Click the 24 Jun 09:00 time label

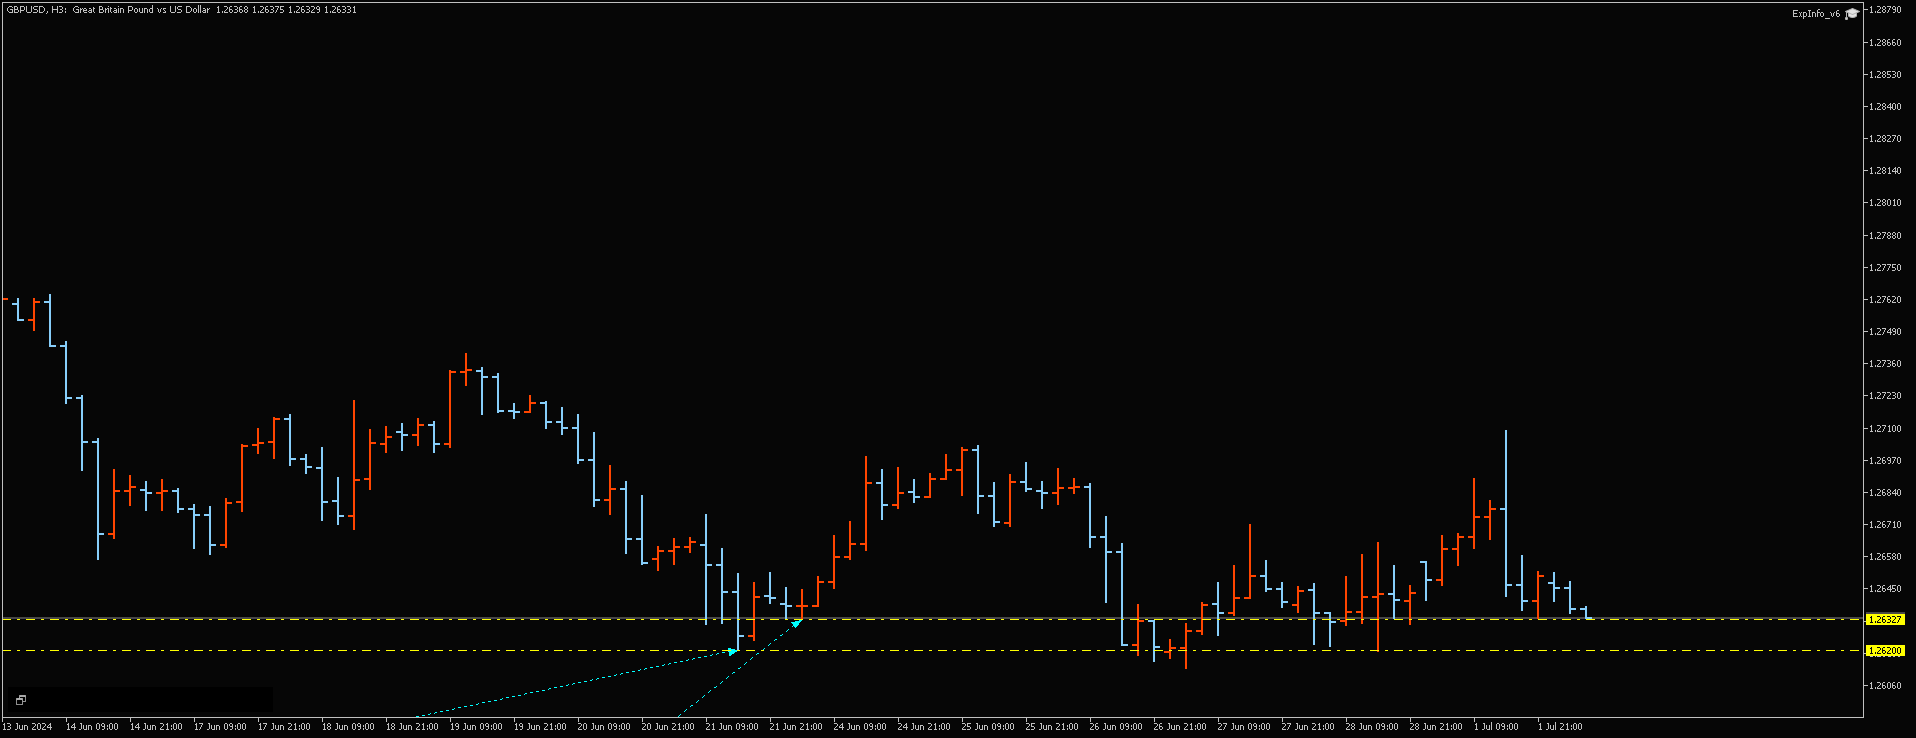point(860,727)
